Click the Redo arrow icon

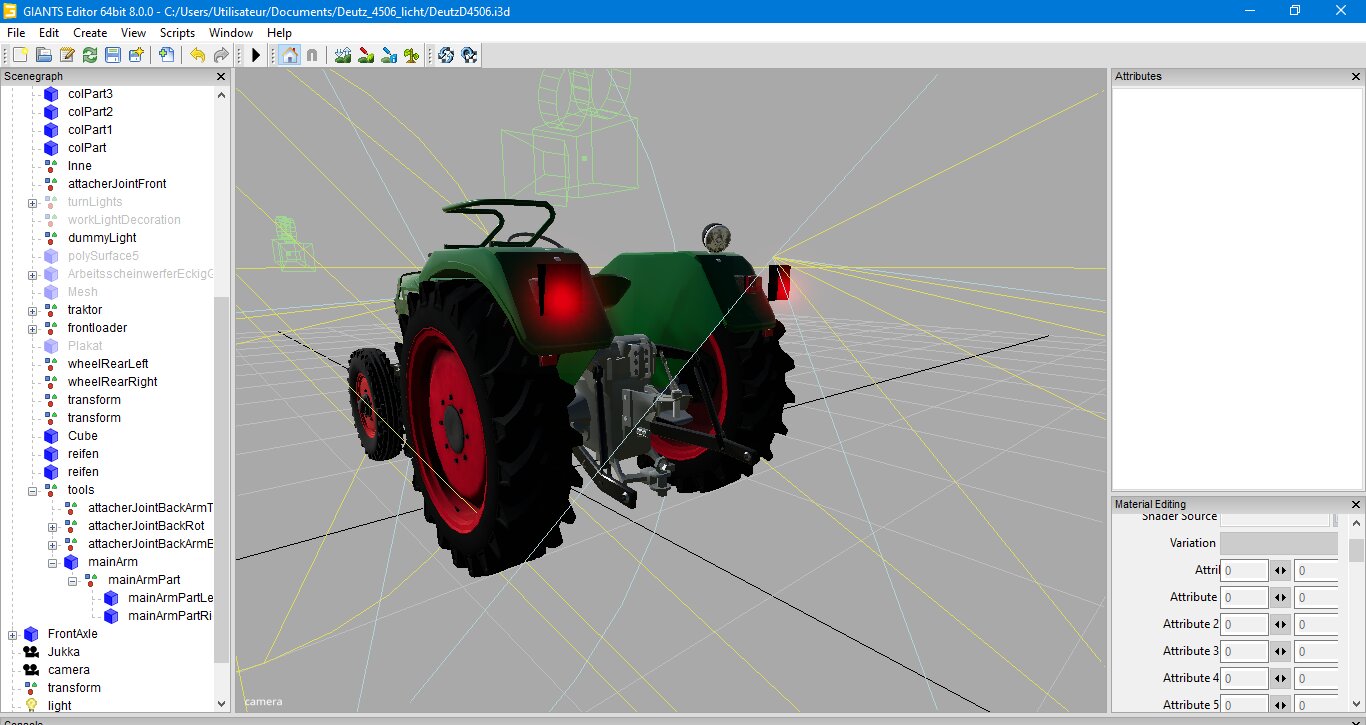[x=220, y=55]
